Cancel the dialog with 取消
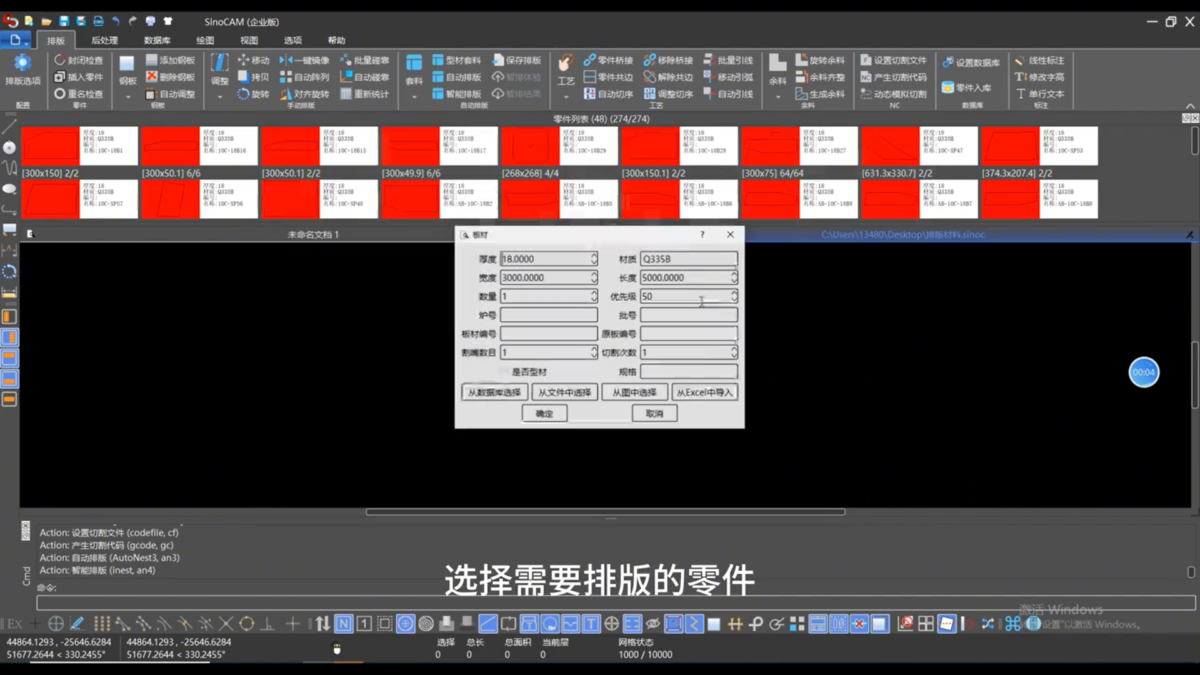The height and width of the screenshot is (675, 1200). click(654, 413)
